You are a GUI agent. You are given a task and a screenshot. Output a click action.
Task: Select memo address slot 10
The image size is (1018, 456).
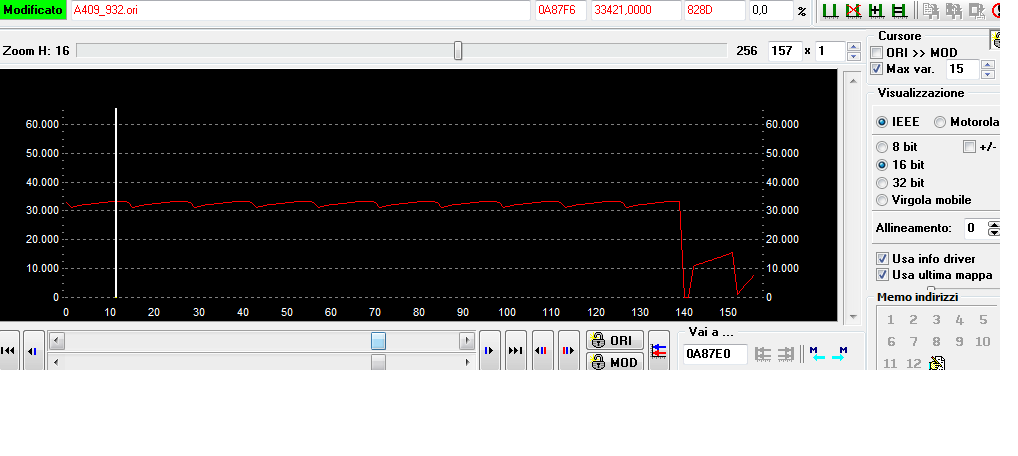[982, 342]
